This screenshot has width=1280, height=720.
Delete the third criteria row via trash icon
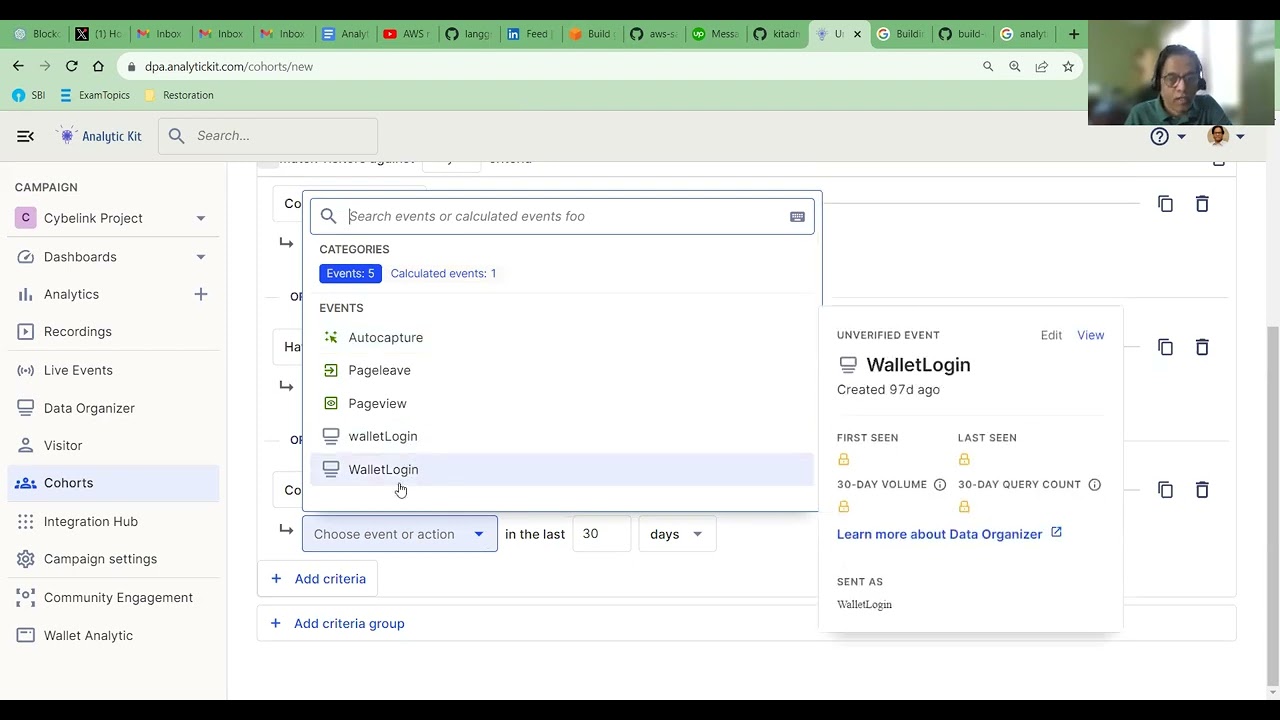point(1202,490)
